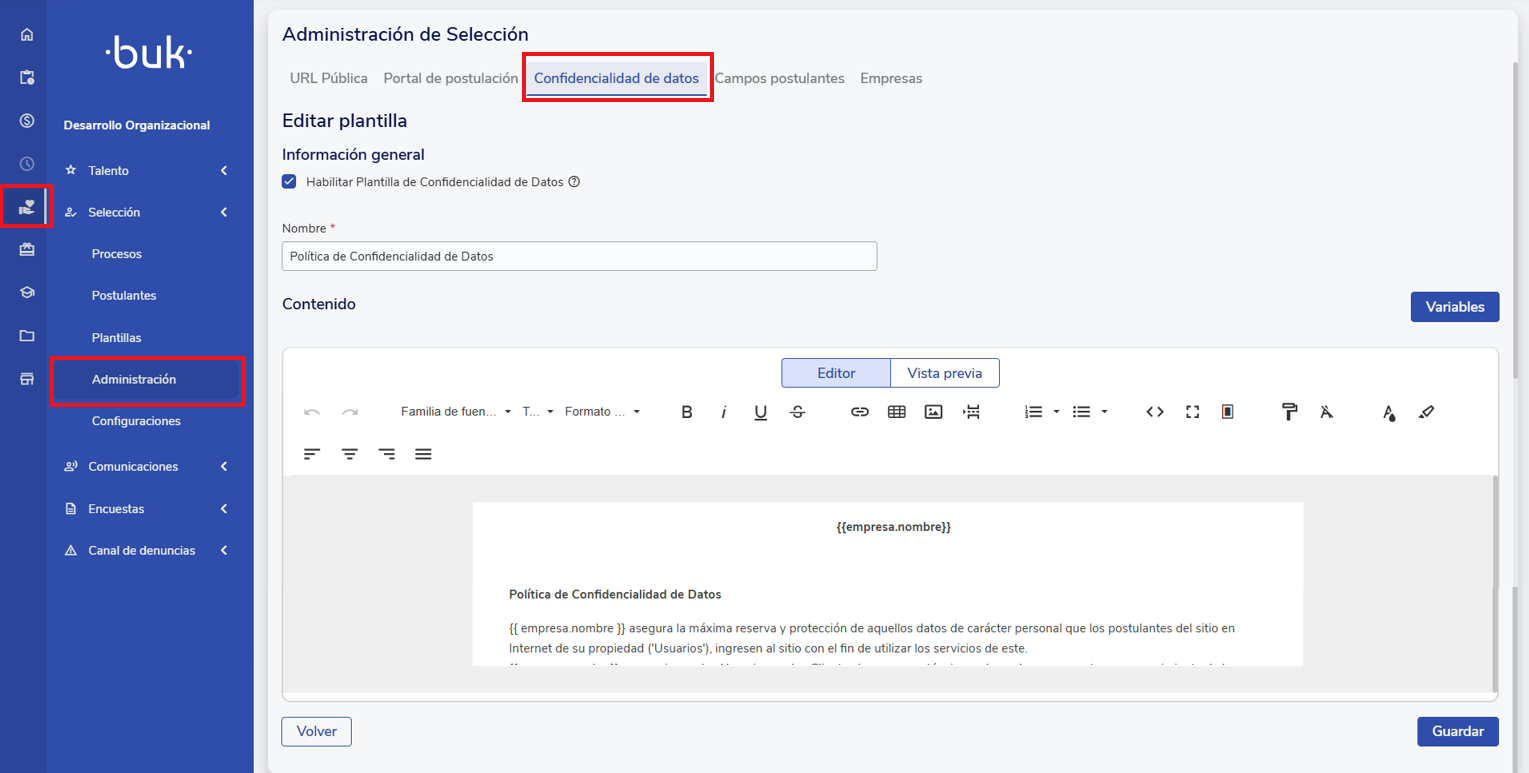Uncheck Habilitar Plantilla de Confidencialidad de Datos
1529x773 pixels.
[x=290, y=182]
